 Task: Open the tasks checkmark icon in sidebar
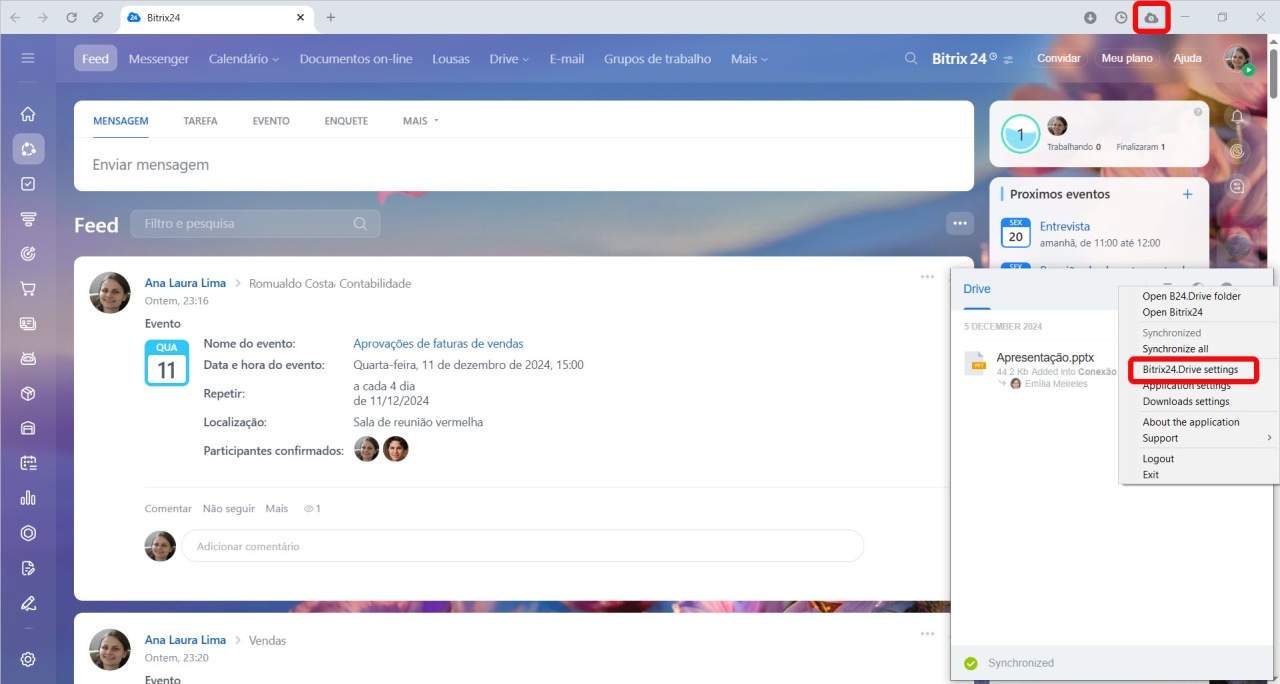(x=28, y=184)
